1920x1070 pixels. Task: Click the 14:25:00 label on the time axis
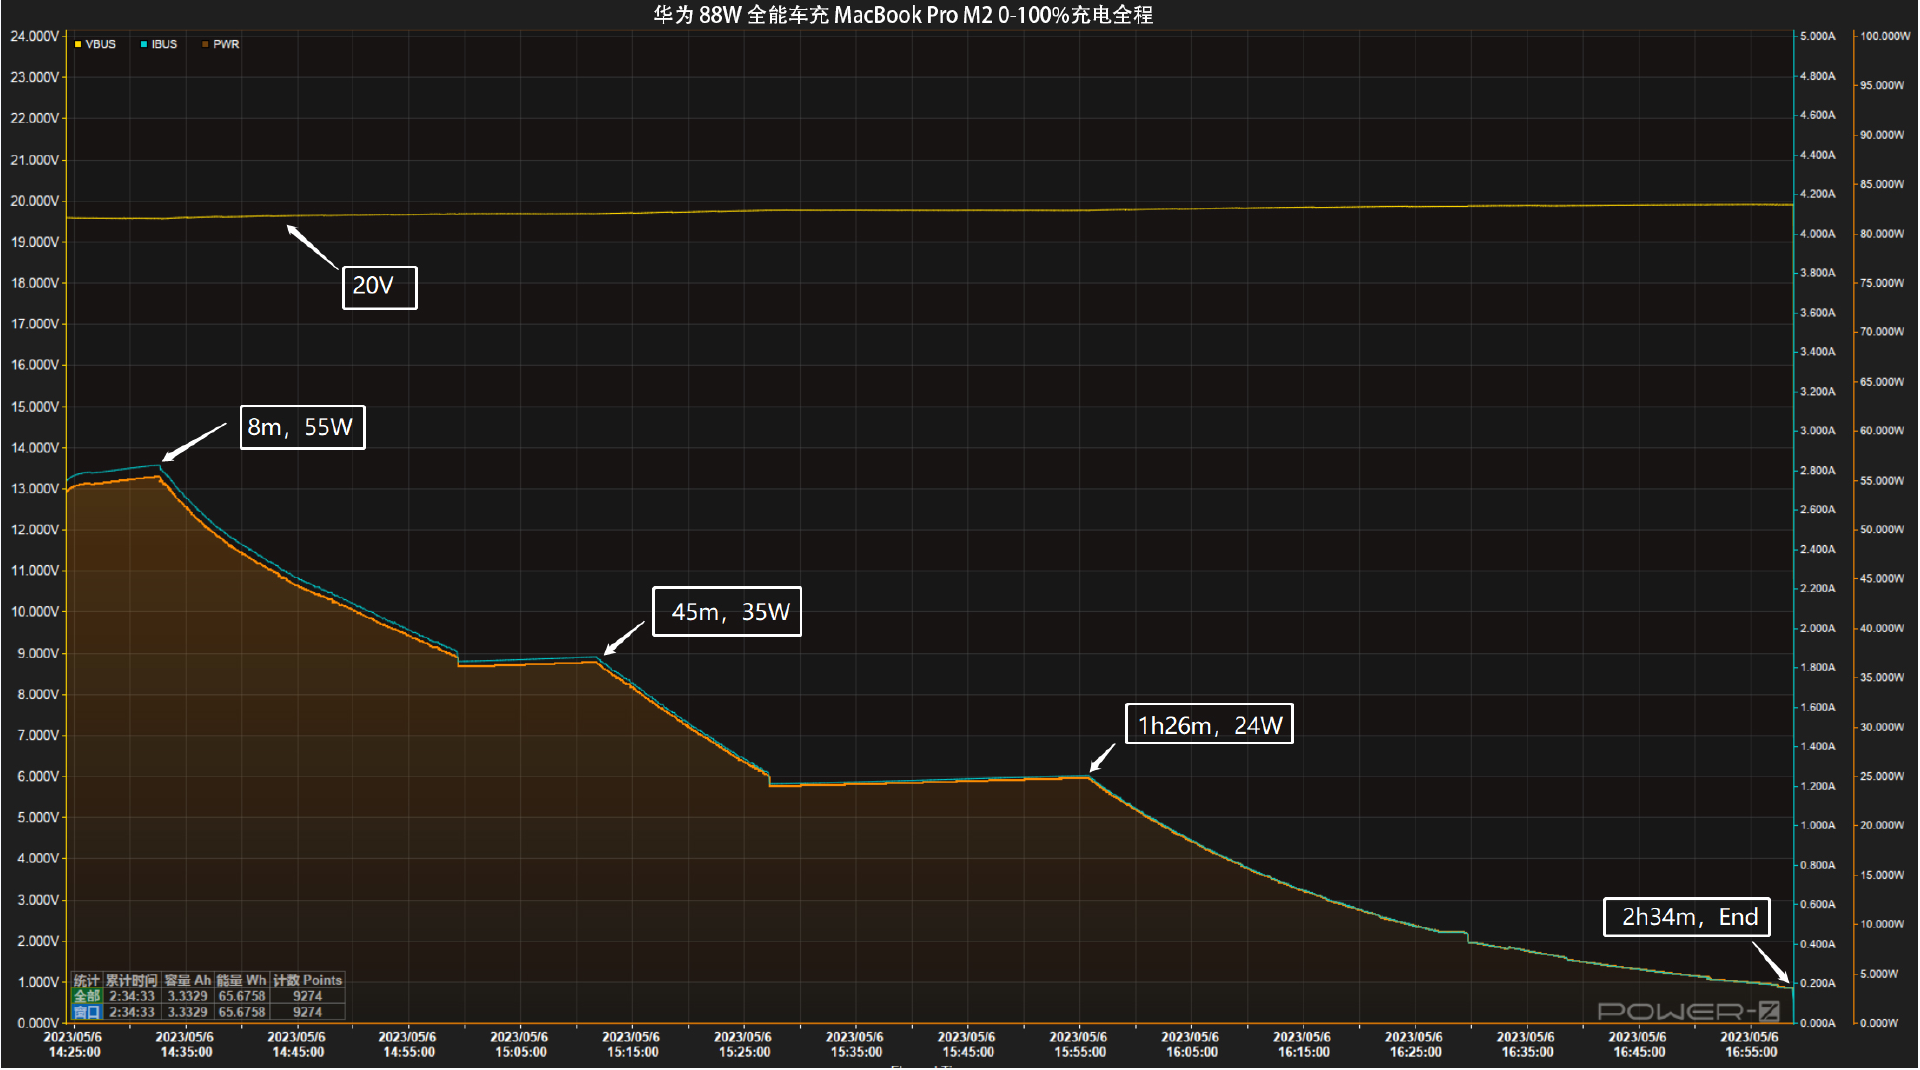(x=74, y=1052)
